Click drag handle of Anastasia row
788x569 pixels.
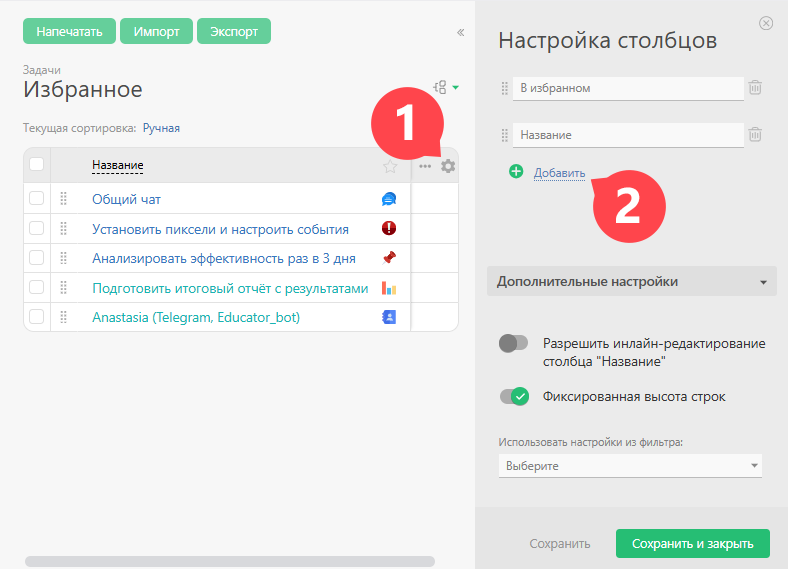point(63,317)
